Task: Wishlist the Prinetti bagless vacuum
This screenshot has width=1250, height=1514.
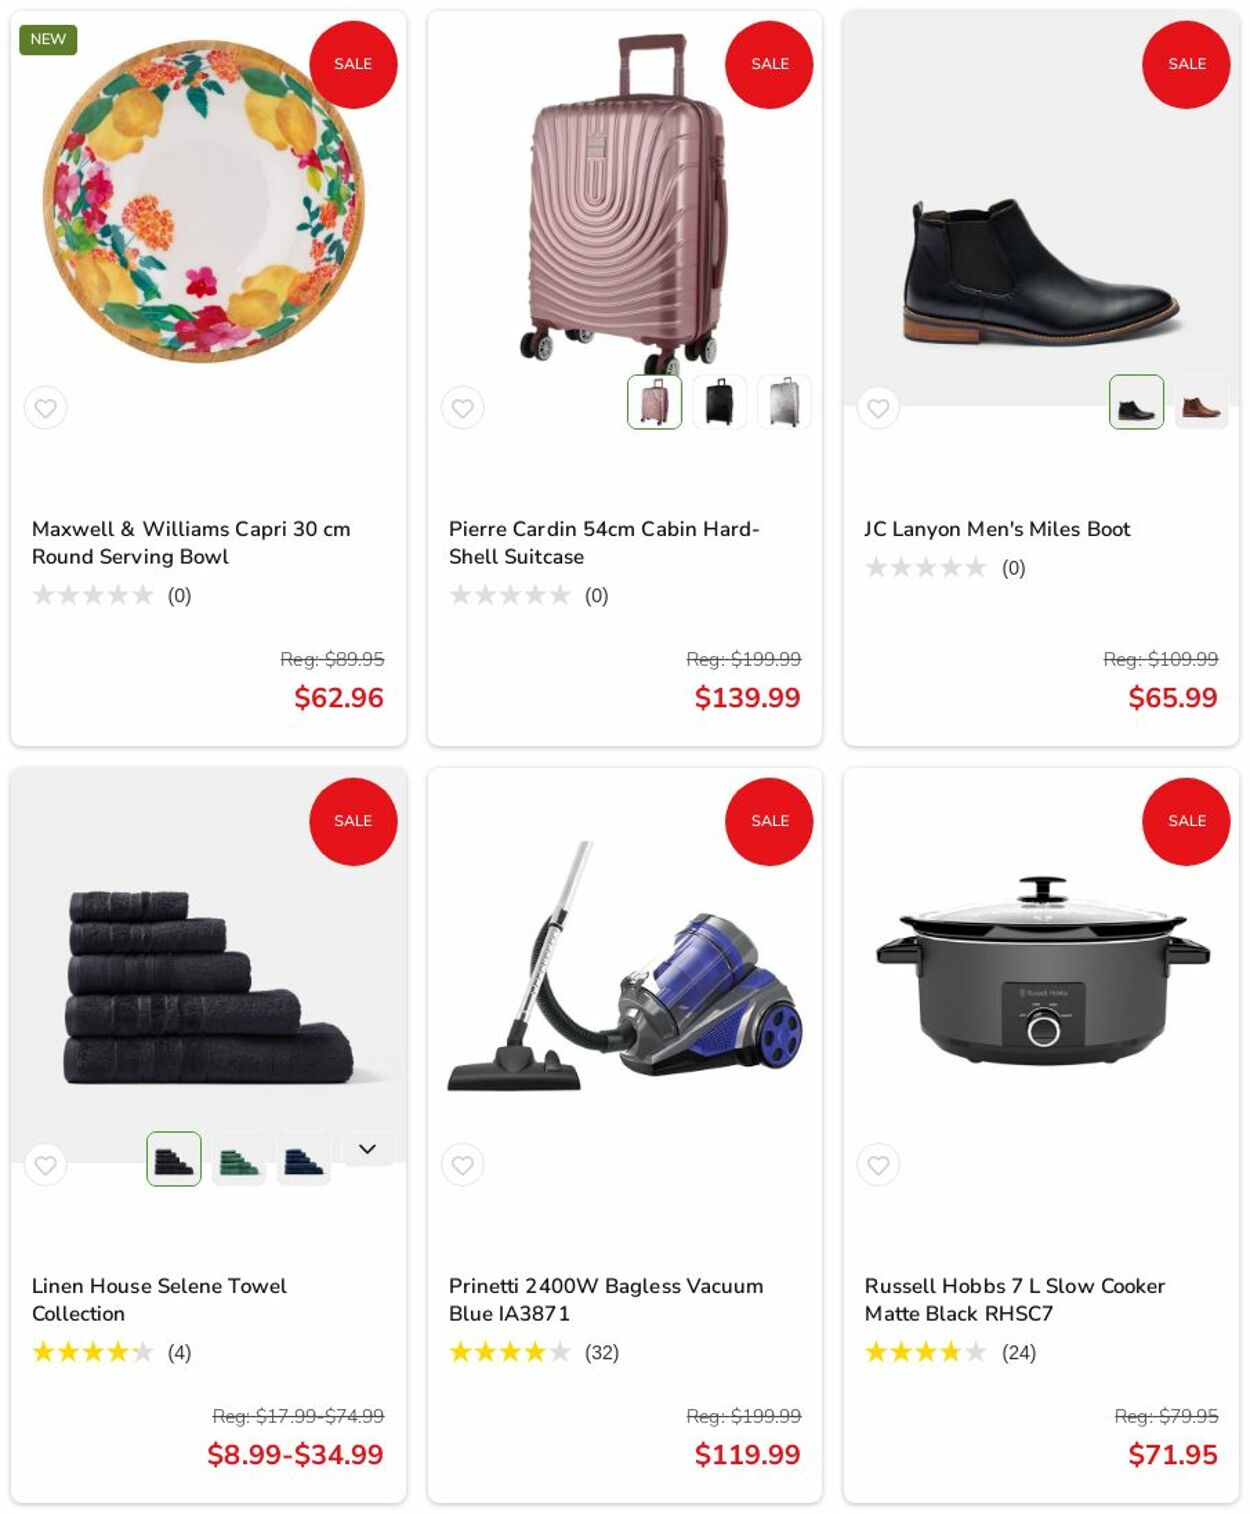Action: pyautogui.click(x=462, y=1165)
